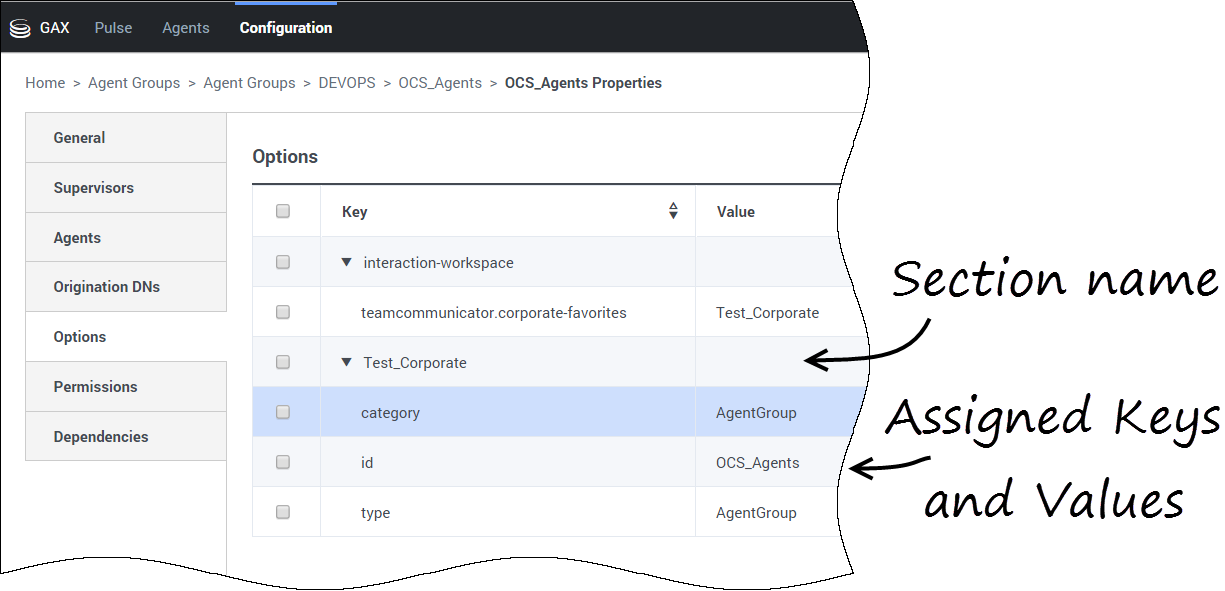Show the Dependencies tab
This screenshot has width=1225, height=591.
coord(101,437)
